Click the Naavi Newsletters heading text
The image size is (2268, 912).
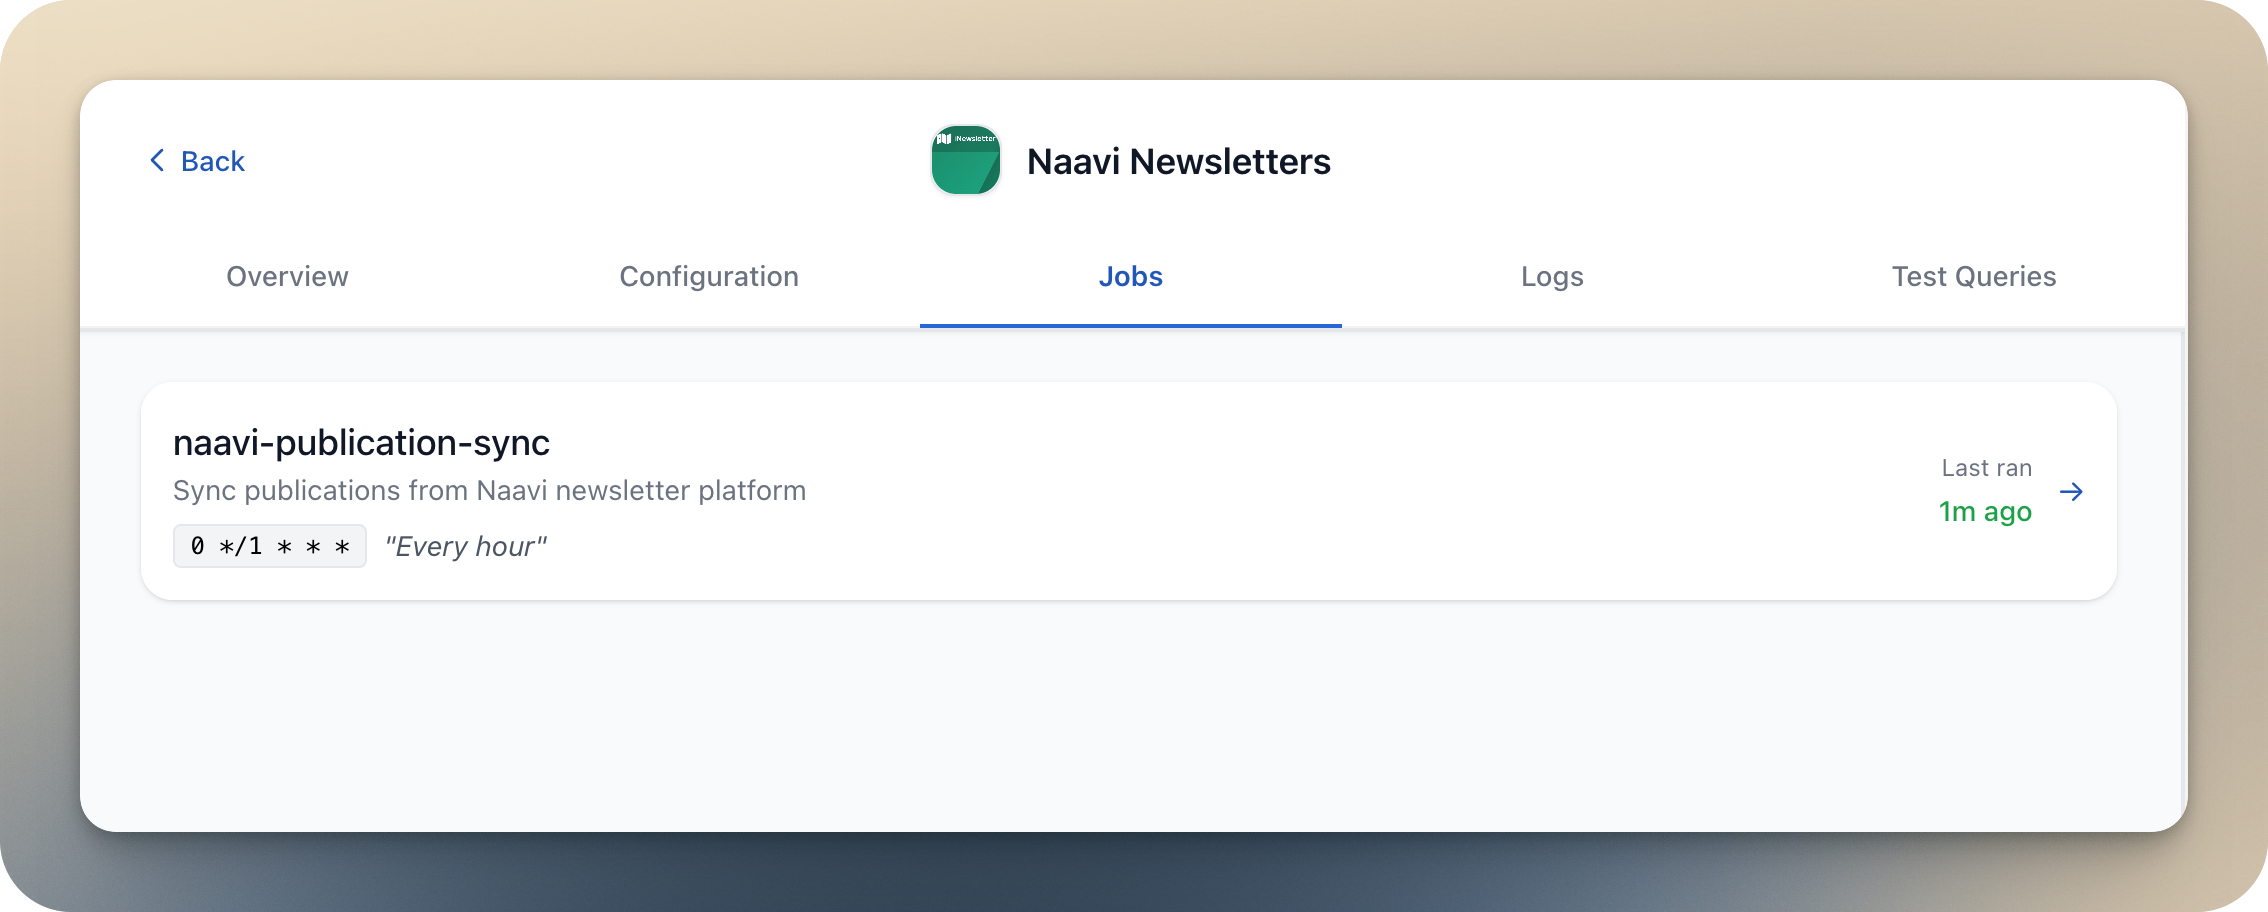(x=1180, y=161)
